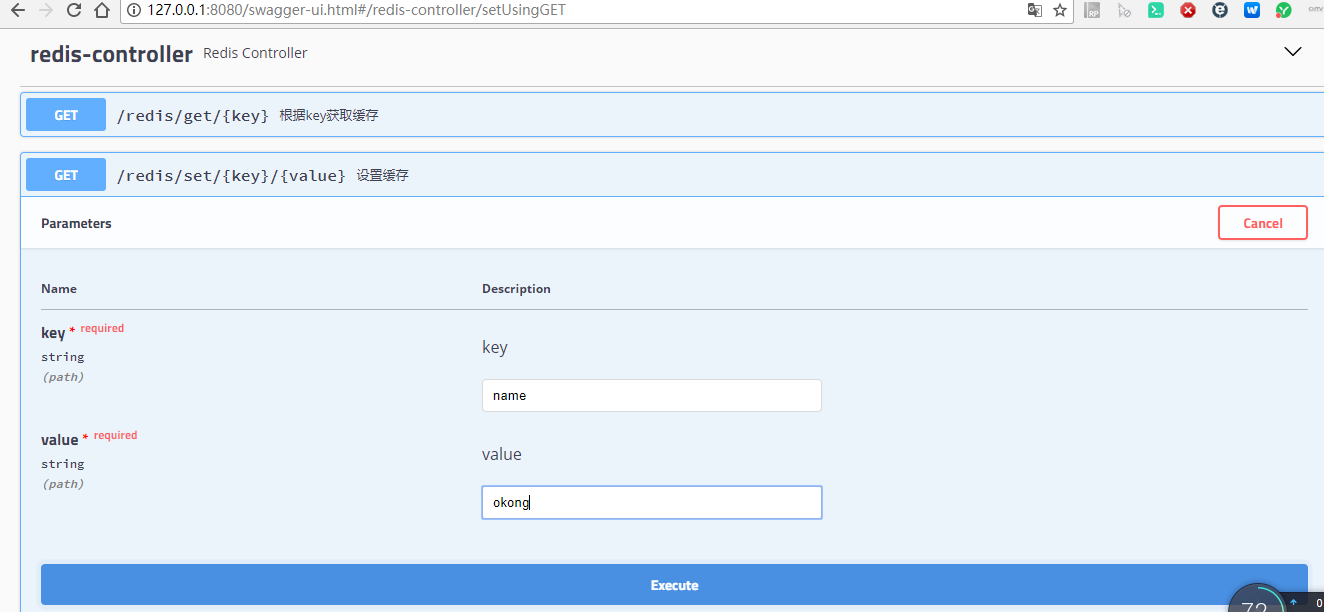Open the translate page icon
1324x612 pixels.
click(x=1035, y=10)
